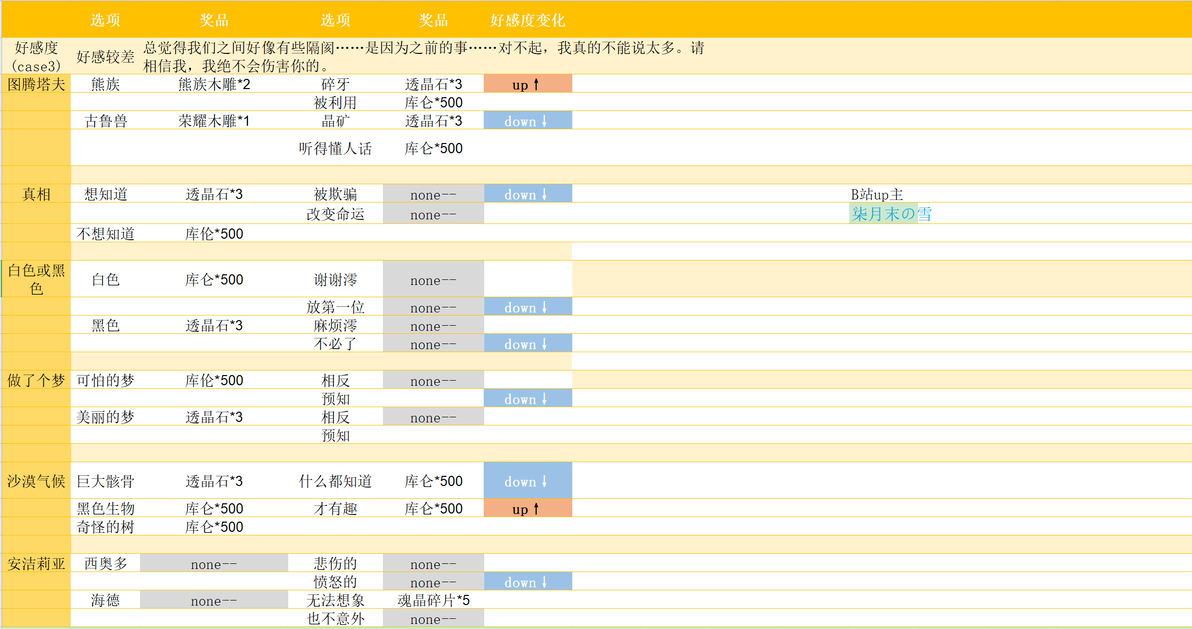Click the 被利用 option cell
Screen dimensions: 1192x629
tap(335, 102)
